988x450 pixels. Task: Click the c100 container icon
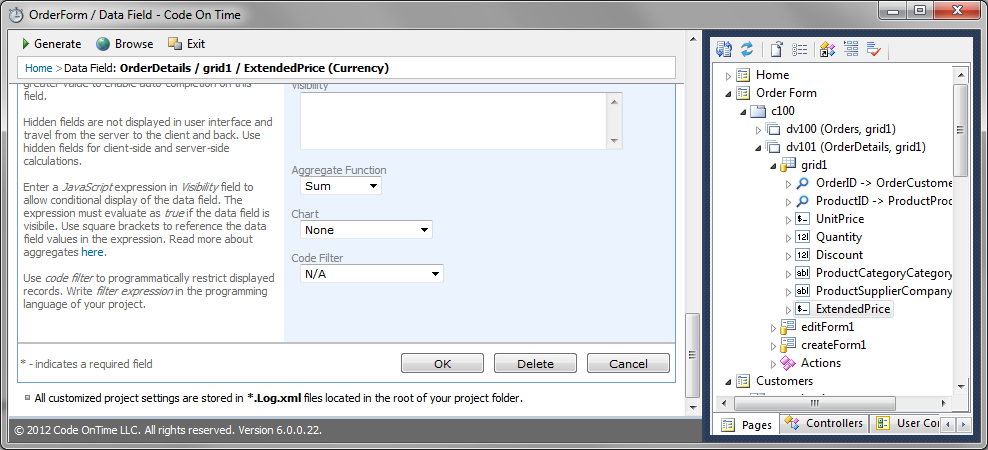[758, 111]
